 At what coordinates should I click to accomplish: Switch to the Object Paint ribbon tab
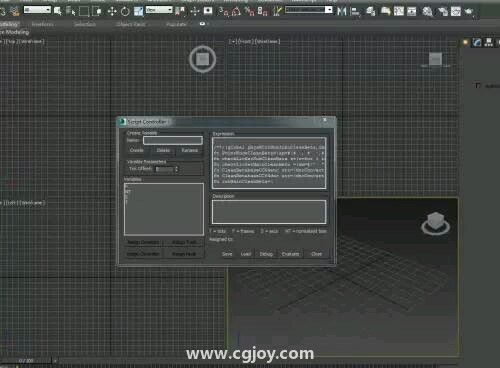click(x=131, y=24)
